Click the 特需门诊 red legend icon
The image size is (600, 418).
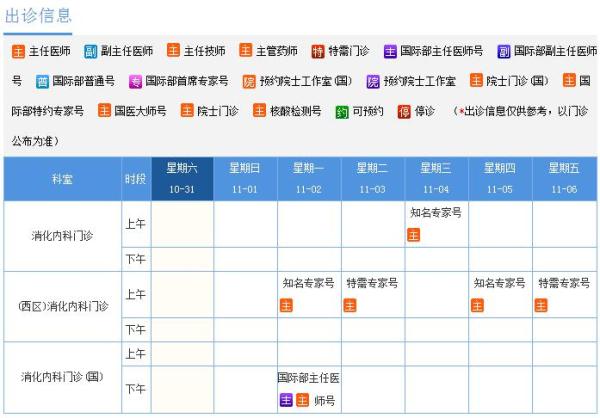pos(318,51)
